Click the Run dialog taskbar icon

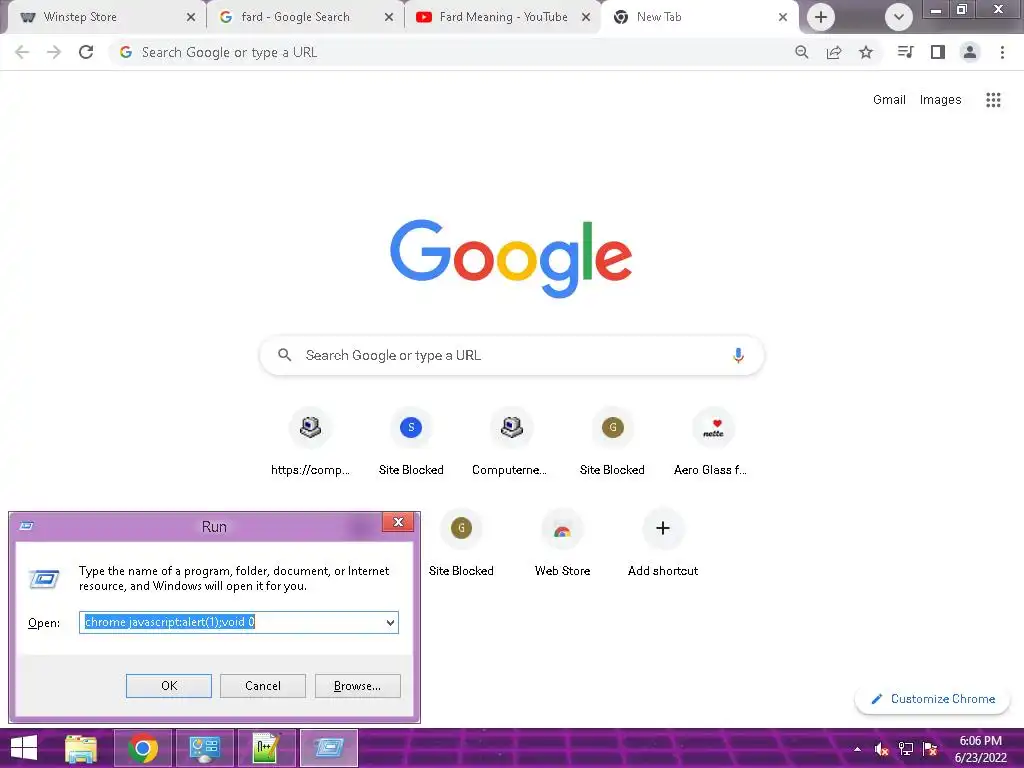click(328, 748)
